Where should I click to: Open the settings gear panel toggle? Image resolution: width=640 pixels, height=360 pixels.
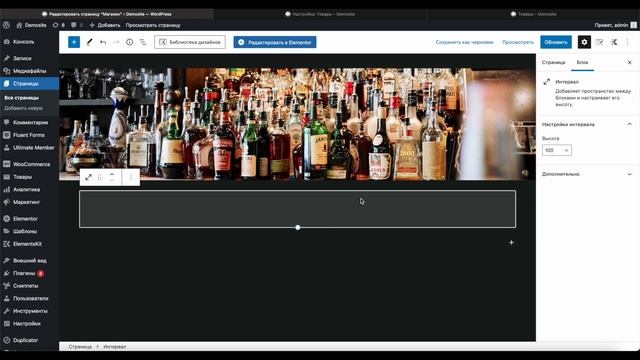pos(584,42)
